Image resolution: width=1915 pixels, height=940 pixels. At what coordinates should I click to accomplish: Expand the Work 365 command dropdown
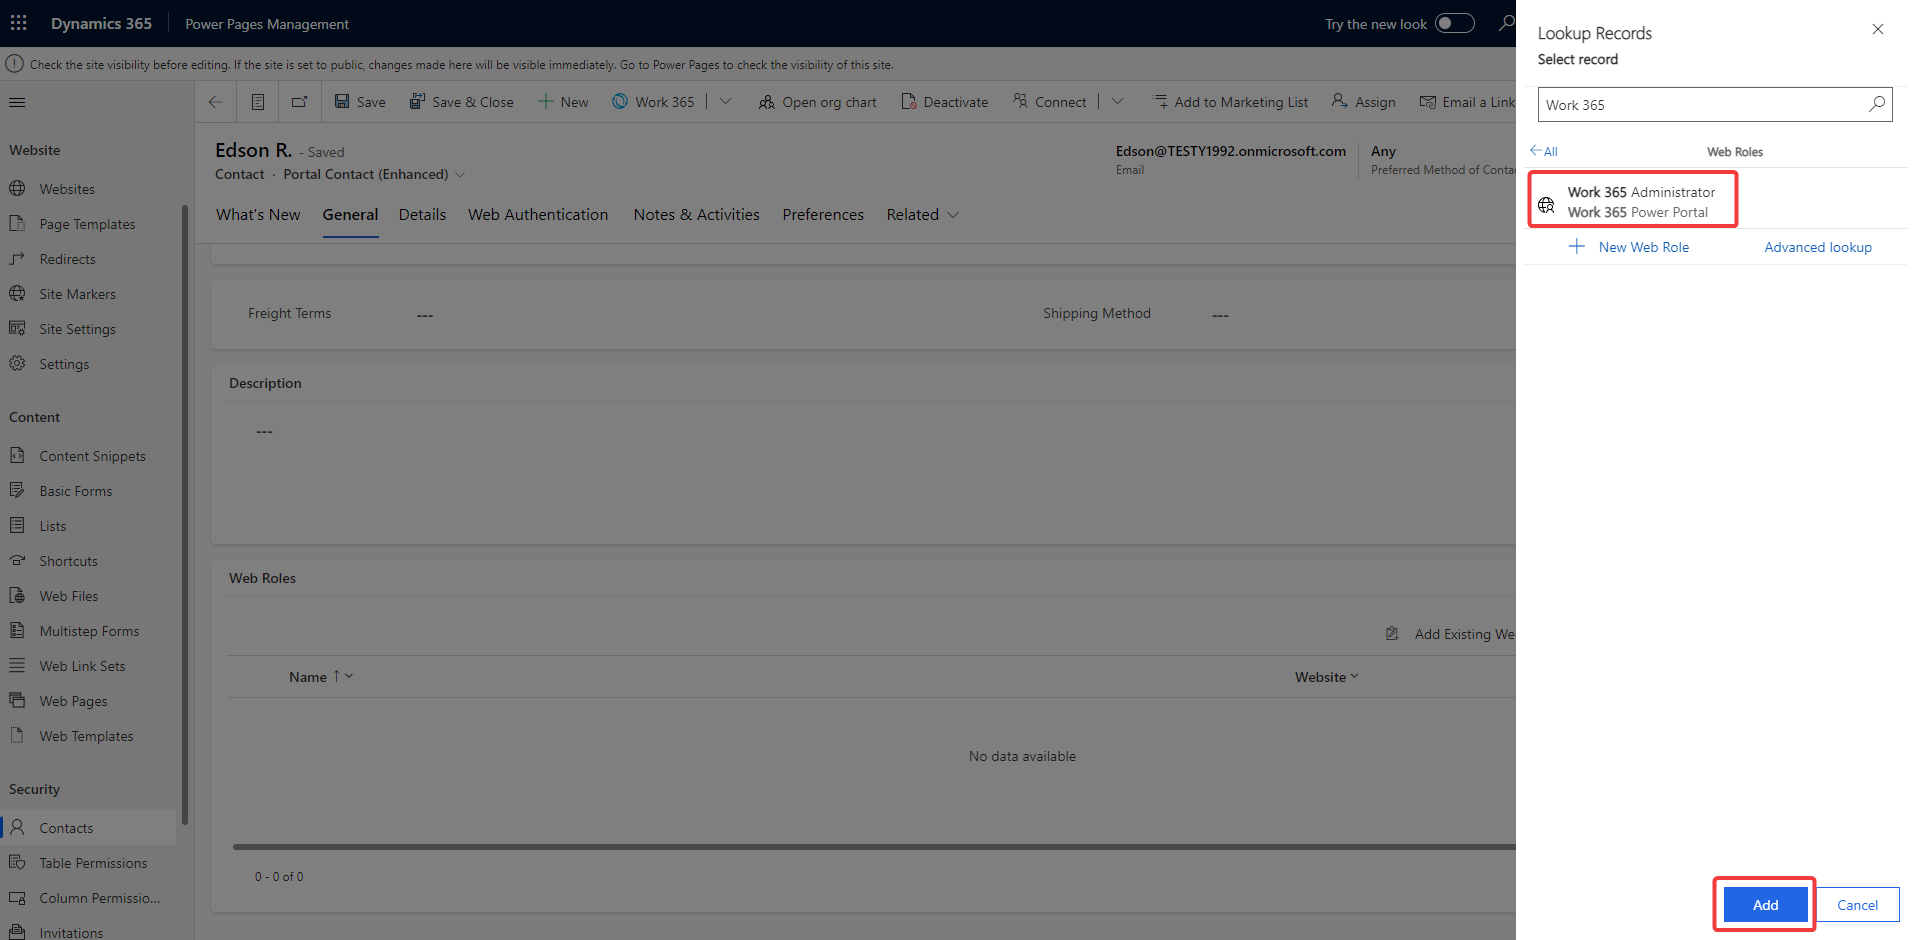726,102
